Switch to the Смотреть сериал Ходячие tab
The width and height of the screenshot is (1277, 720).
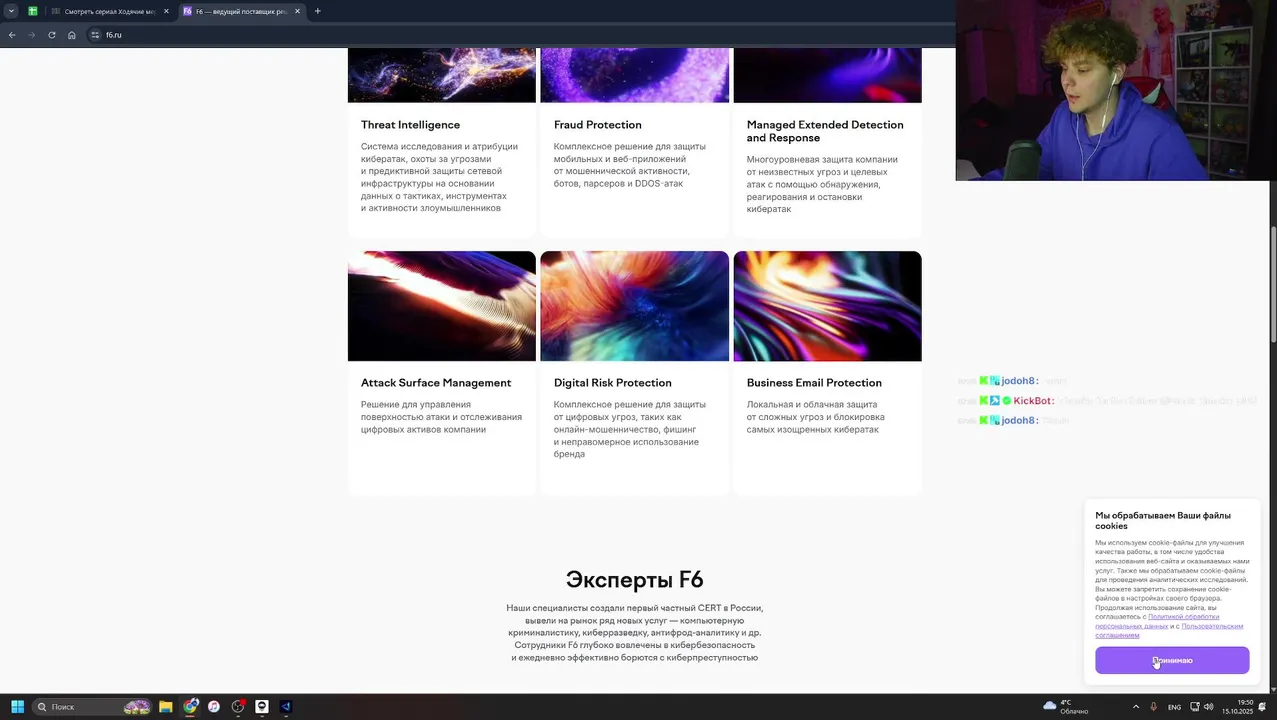(x=109, y=11)
